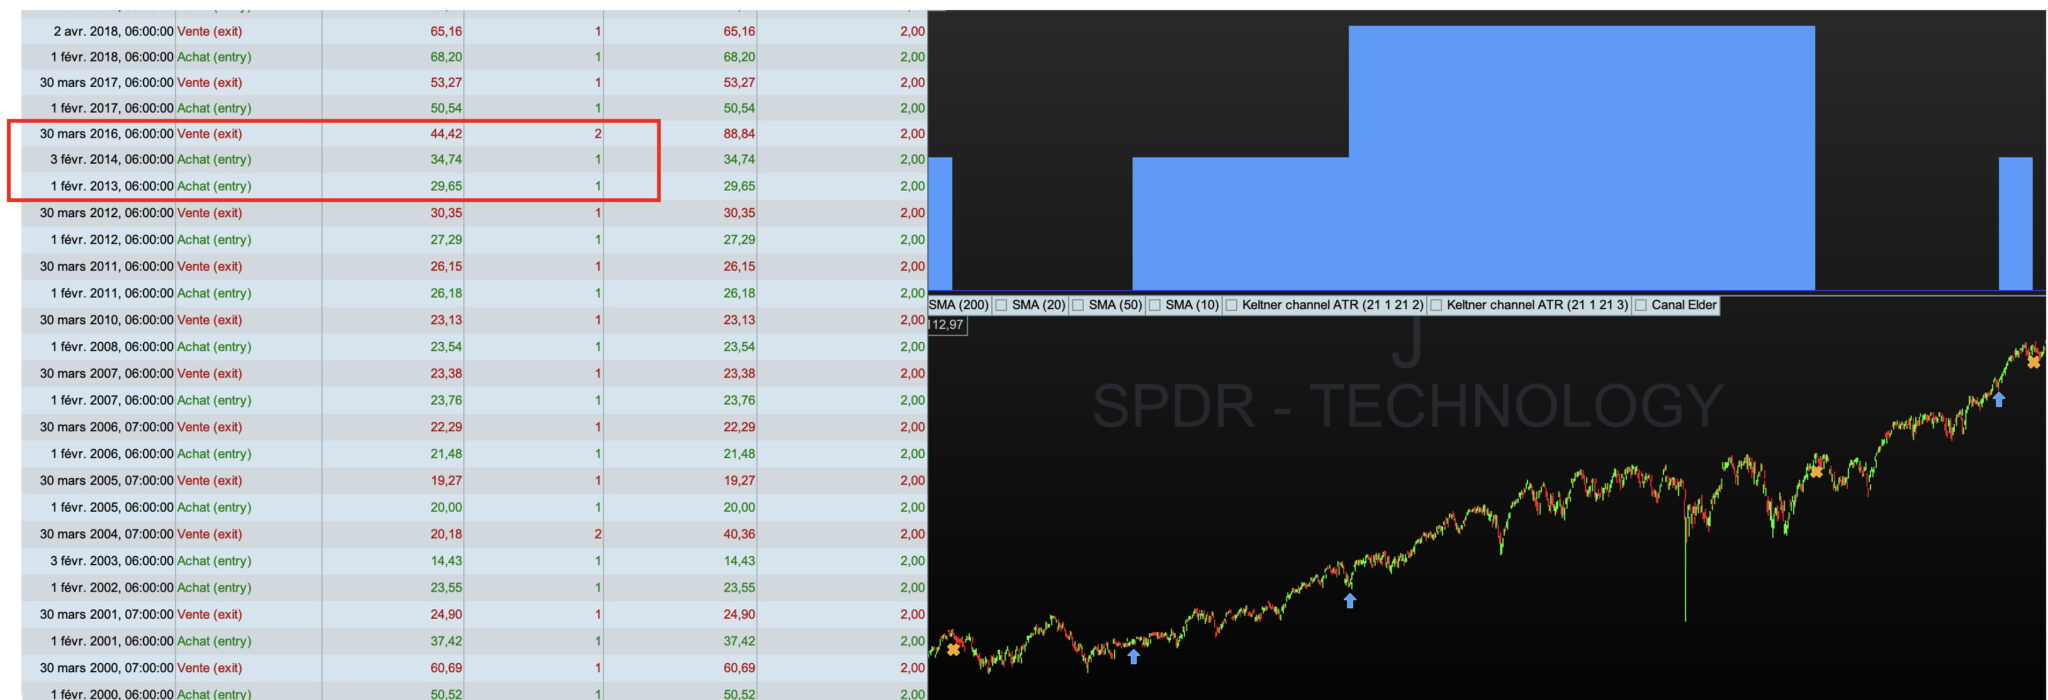Click quantity 2 in the 30 mars 2016 row

[x=598, y=134]
